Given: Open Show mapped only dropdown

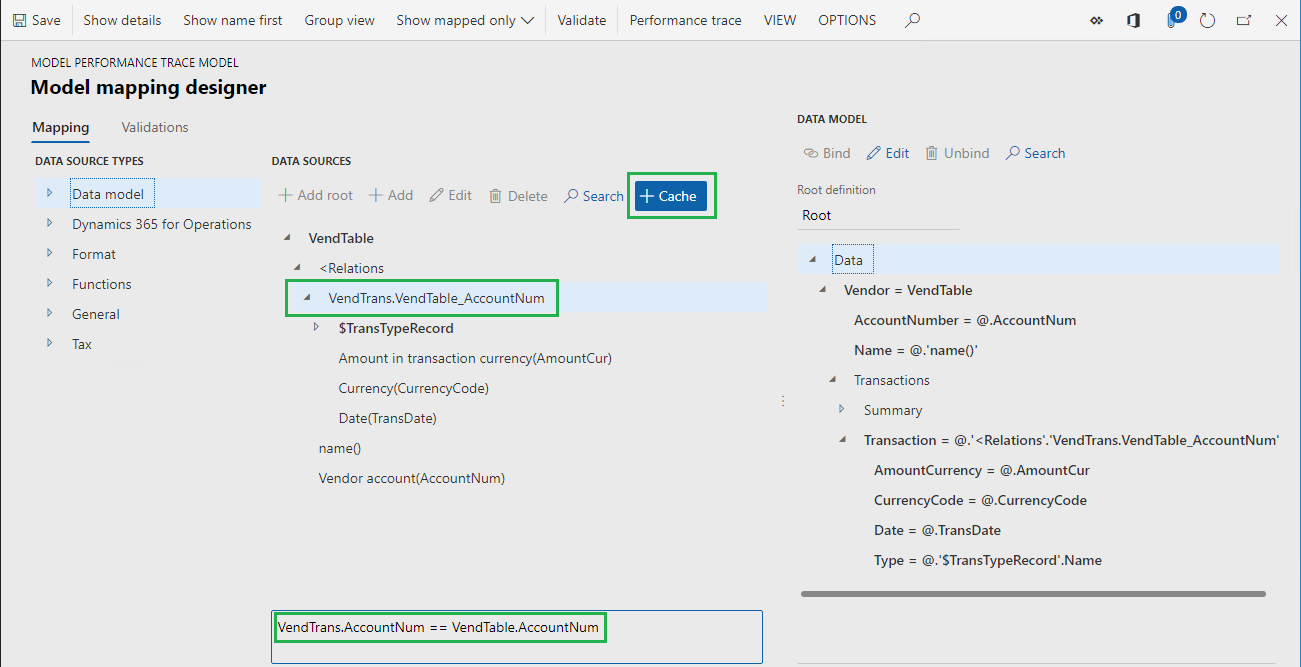Looking at the screenshot, I should [465, 20].
